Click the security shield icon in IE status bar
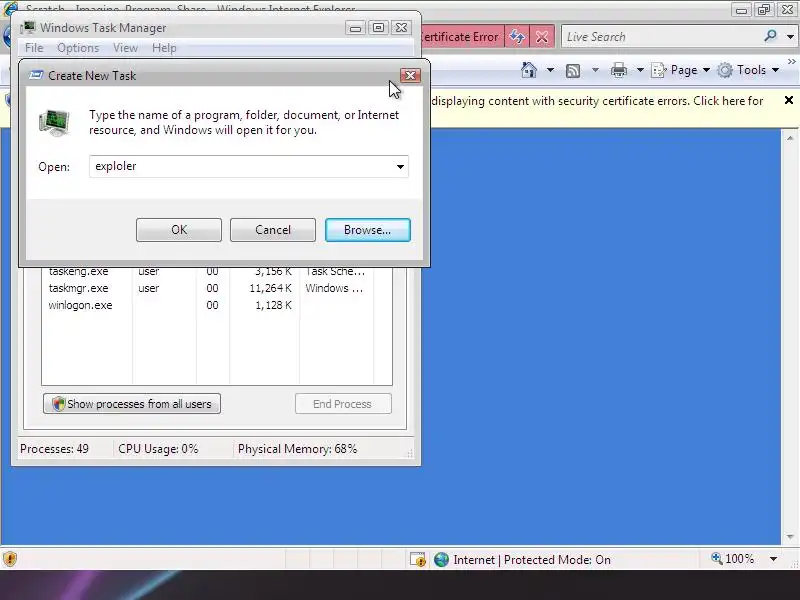This screenshot has width=800, height=600. click(10, 559)
